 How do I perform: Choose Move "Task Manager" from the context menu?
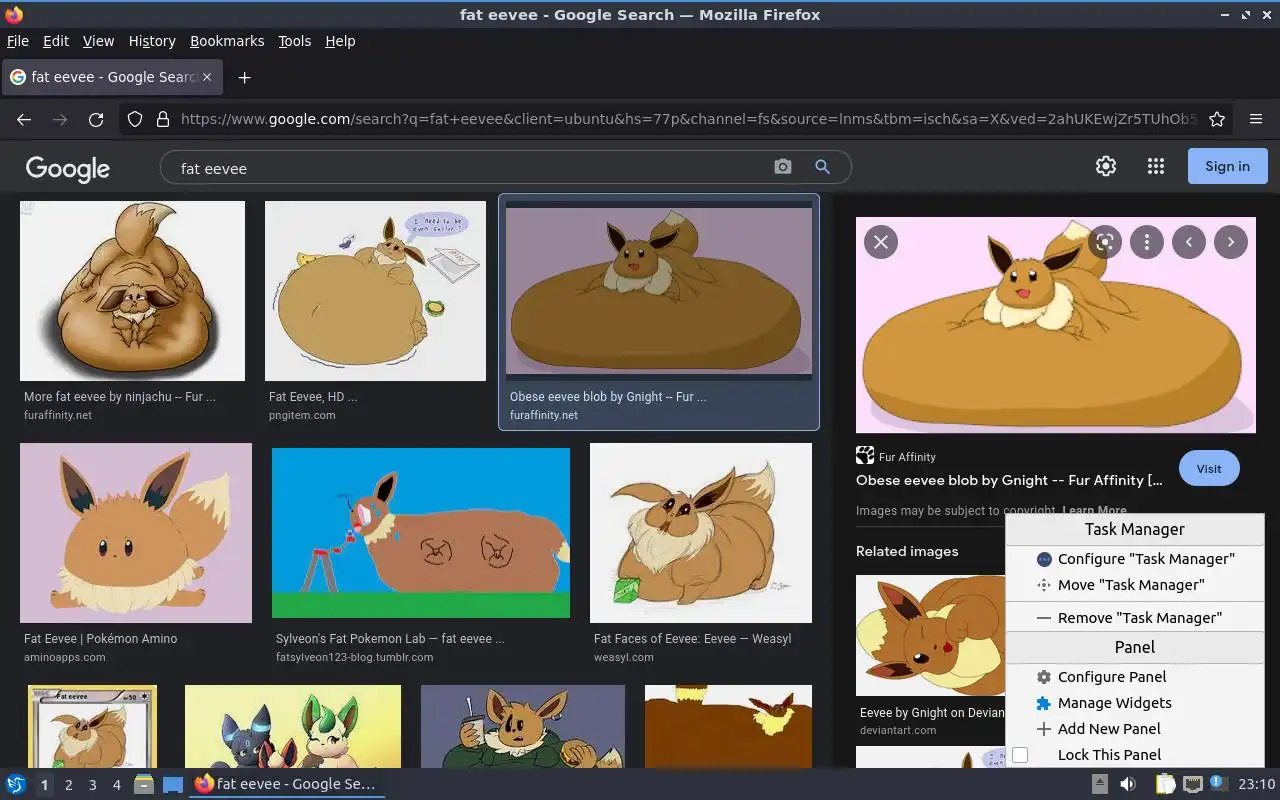click(x=1135, y=585)
